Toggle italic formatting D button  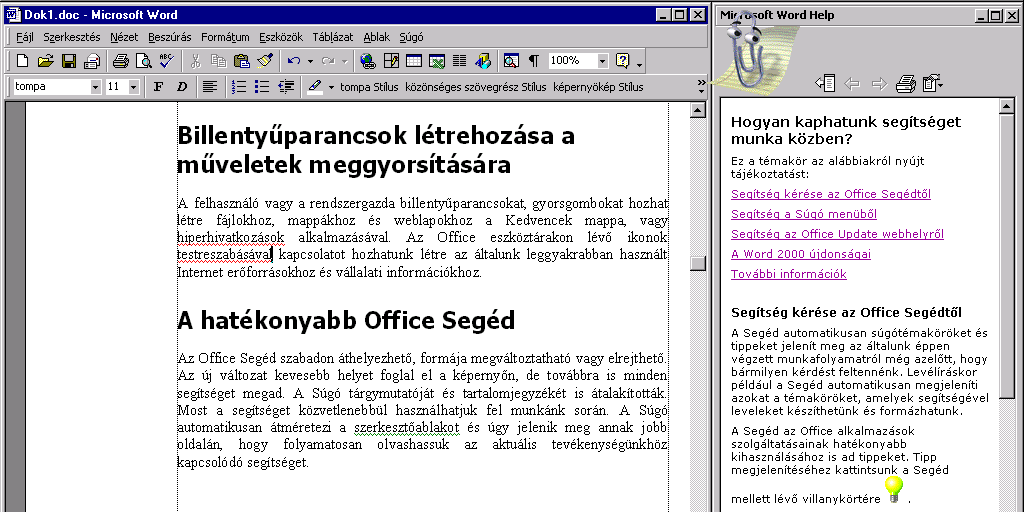(x=182, y=87)
